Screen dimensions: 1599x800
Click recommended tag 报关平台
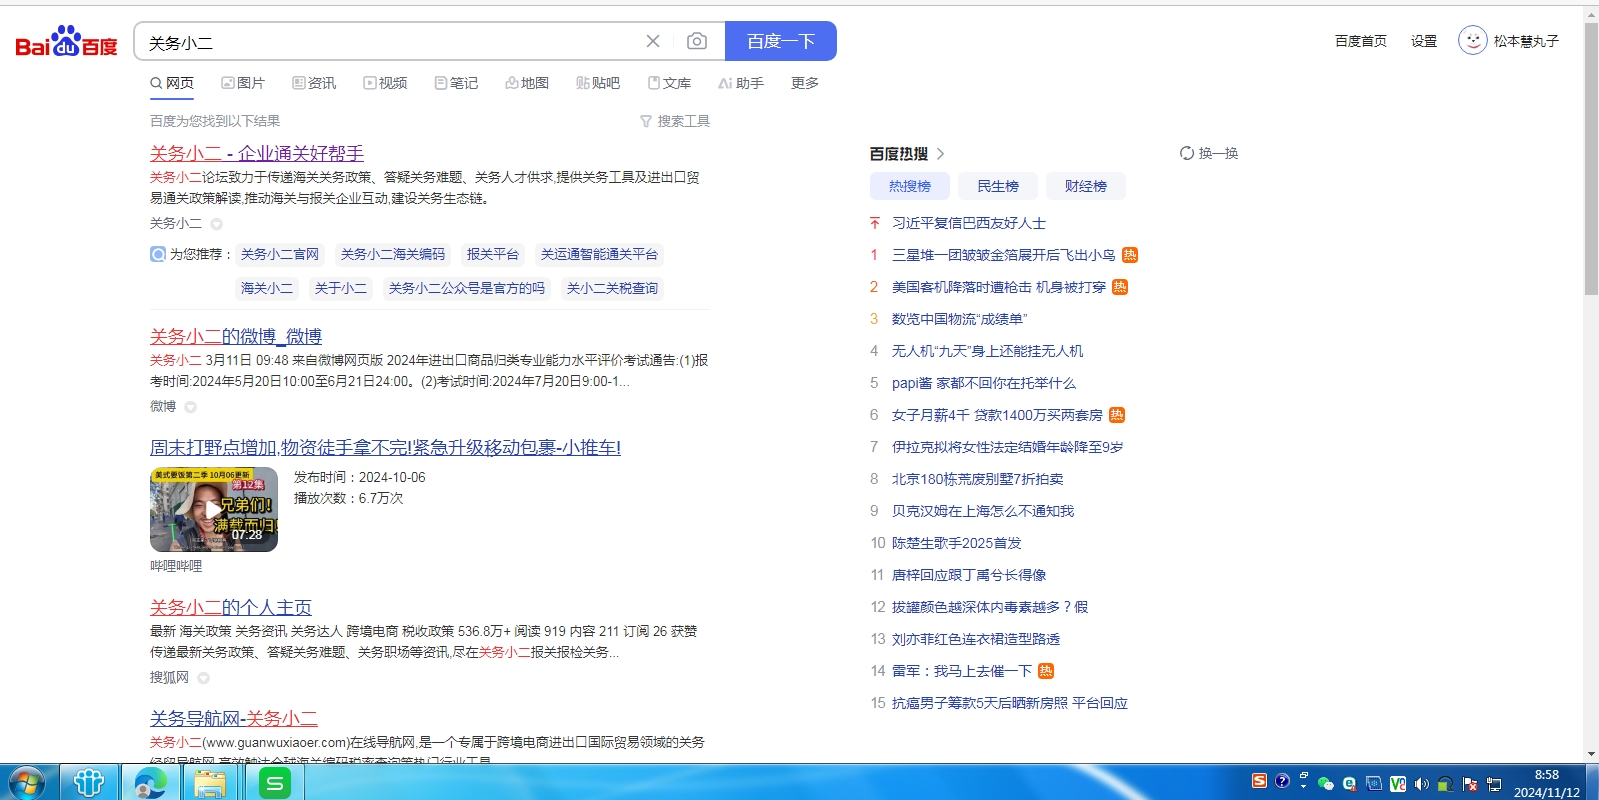[x=493, y=254]
